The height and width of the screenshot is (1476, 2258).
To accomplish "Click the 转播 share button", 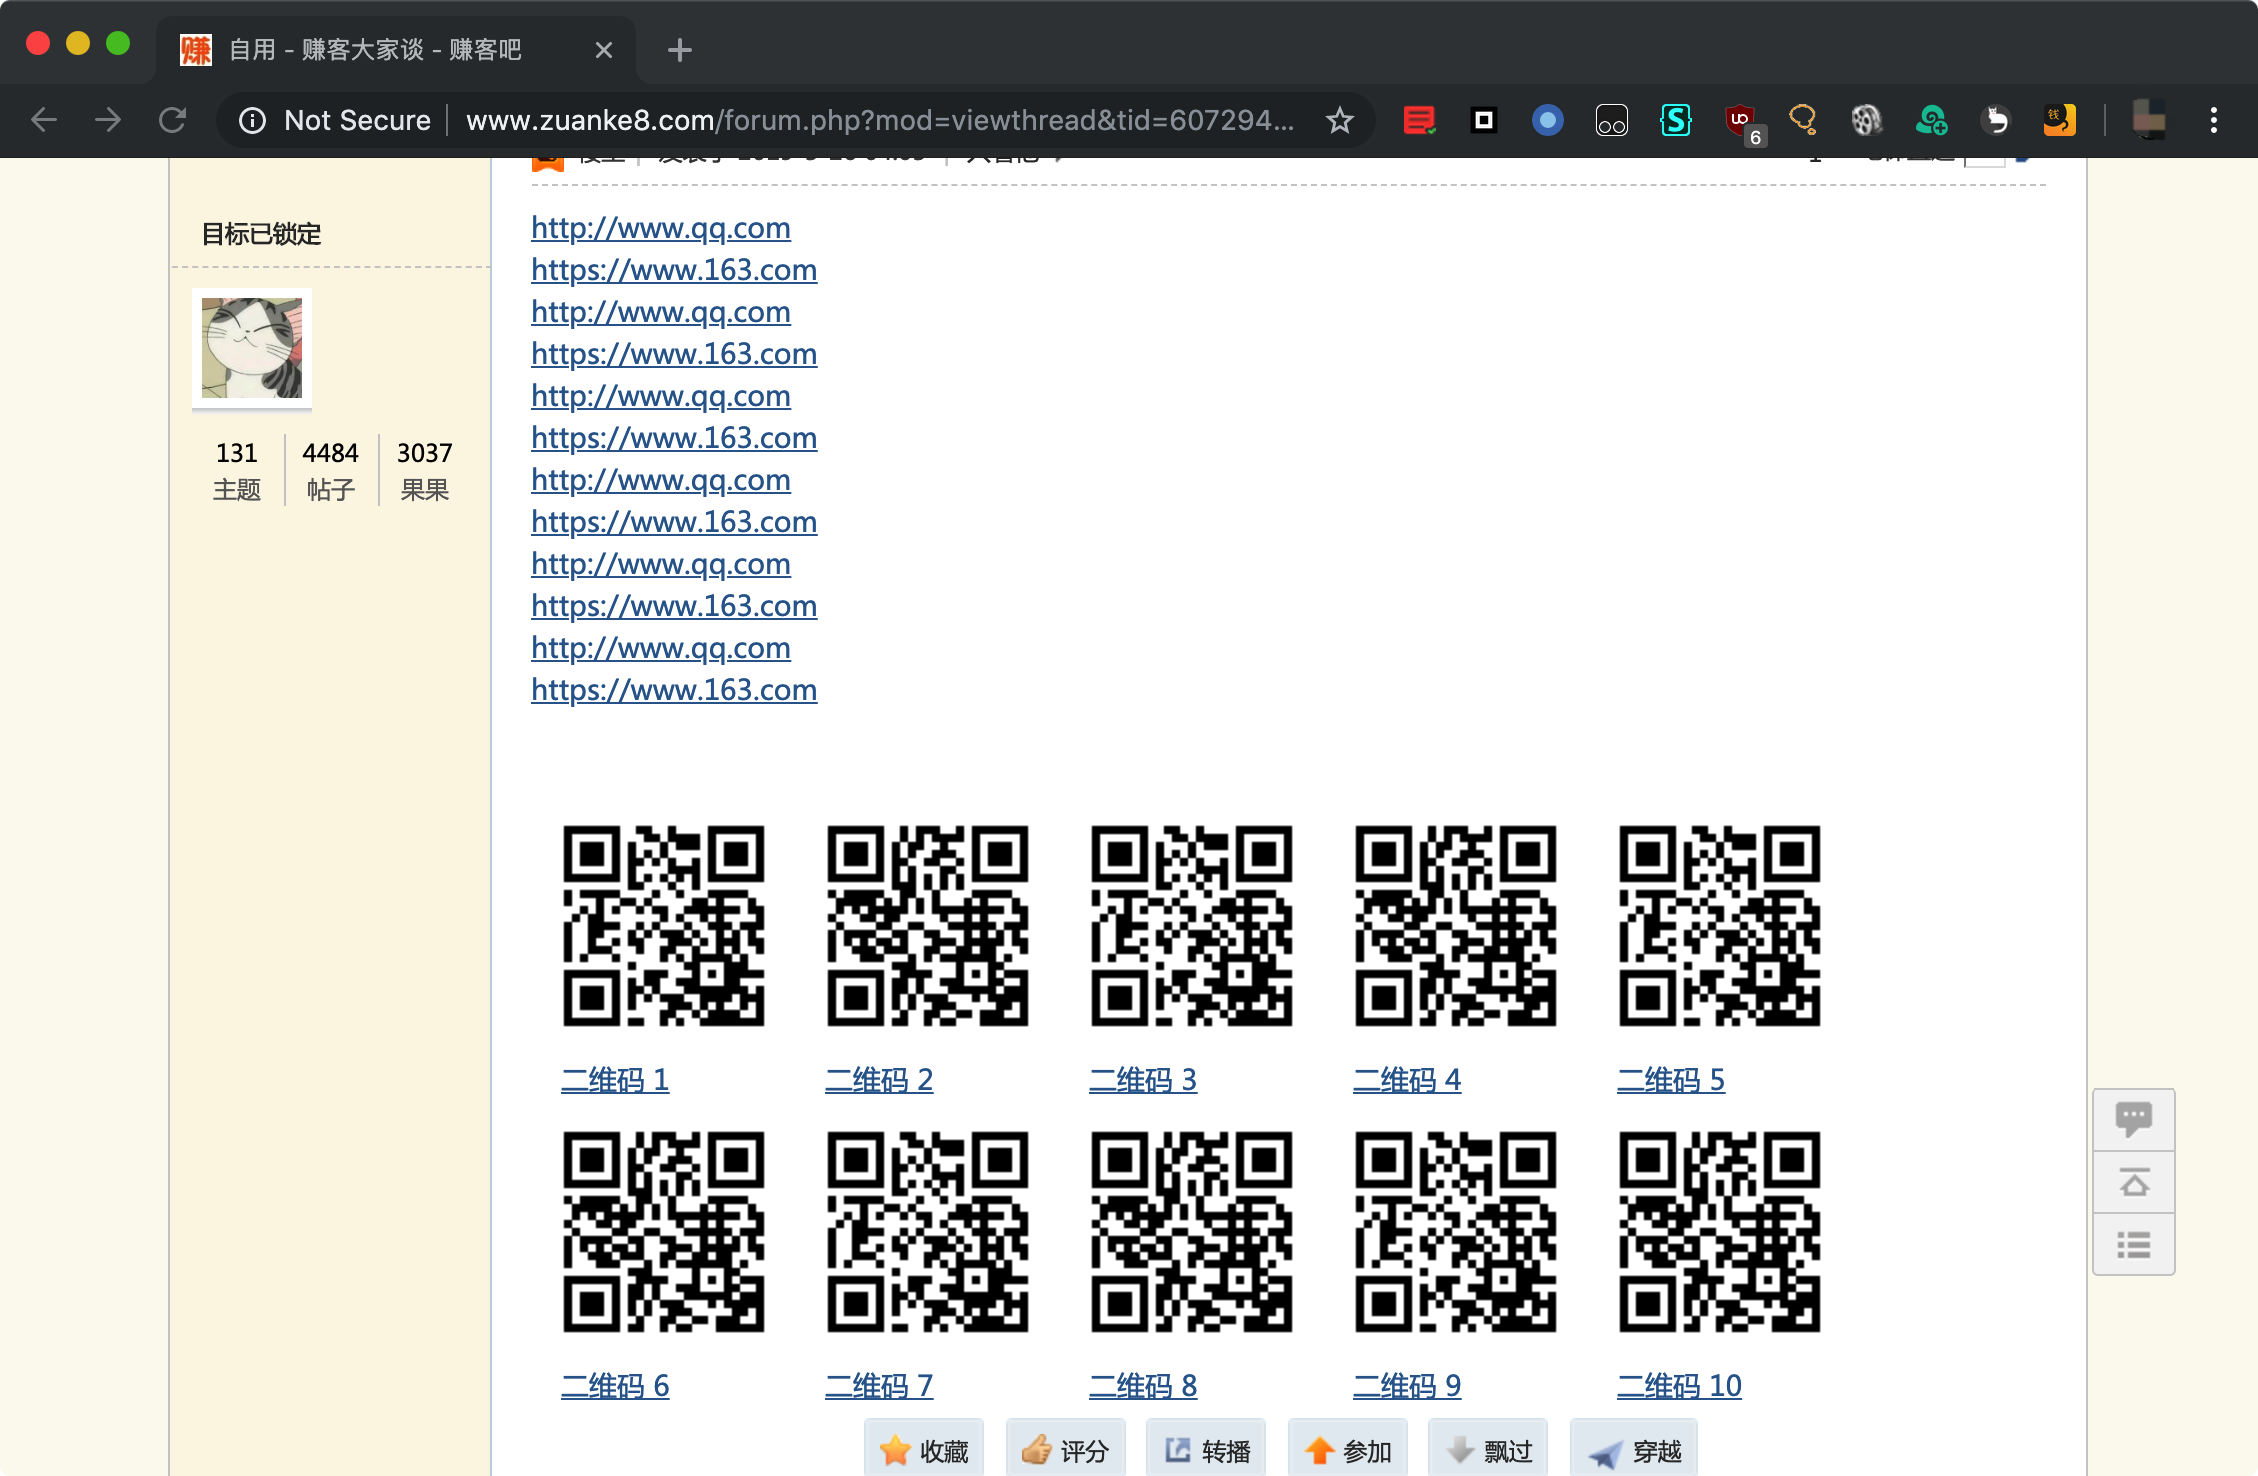I will [x=1206, y=1449].
